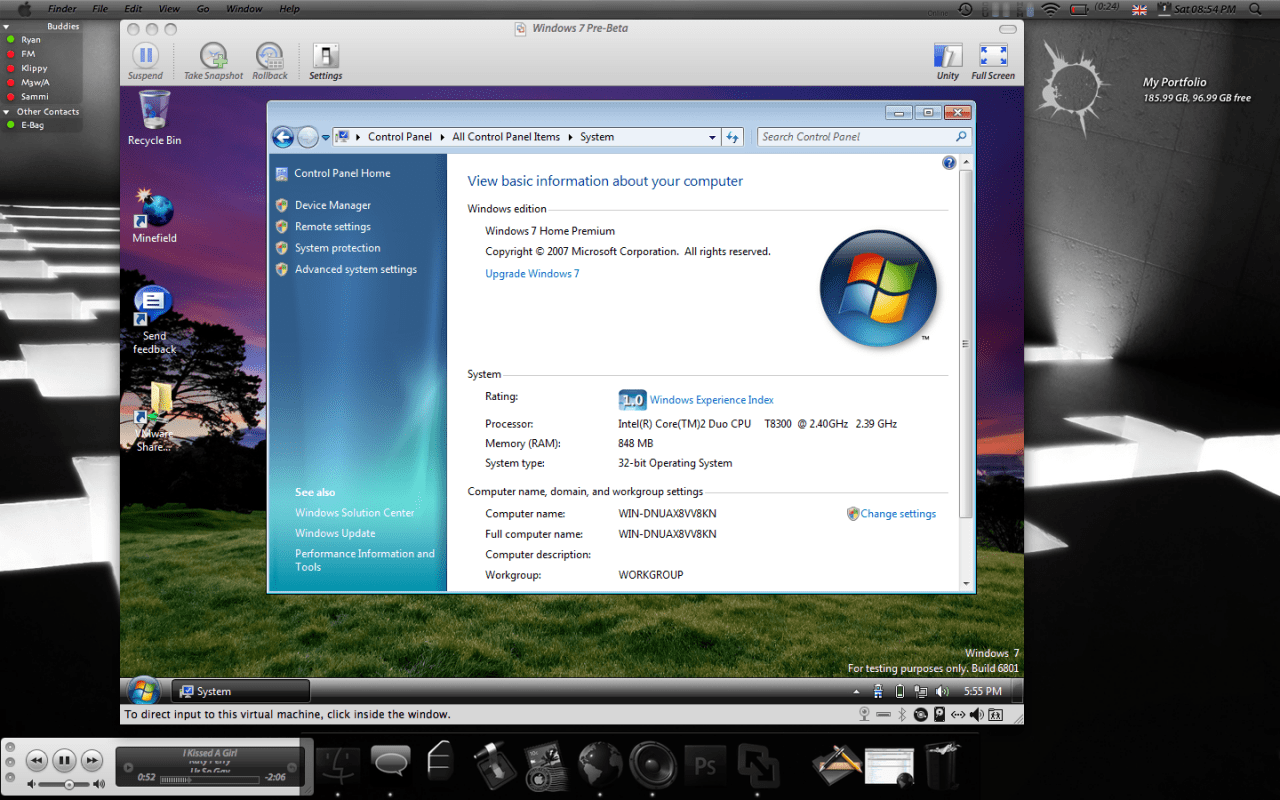Viewport: 1280px width, 800px height.
Task: Click in the Search Control Panel box
Action: pos(864,137)
